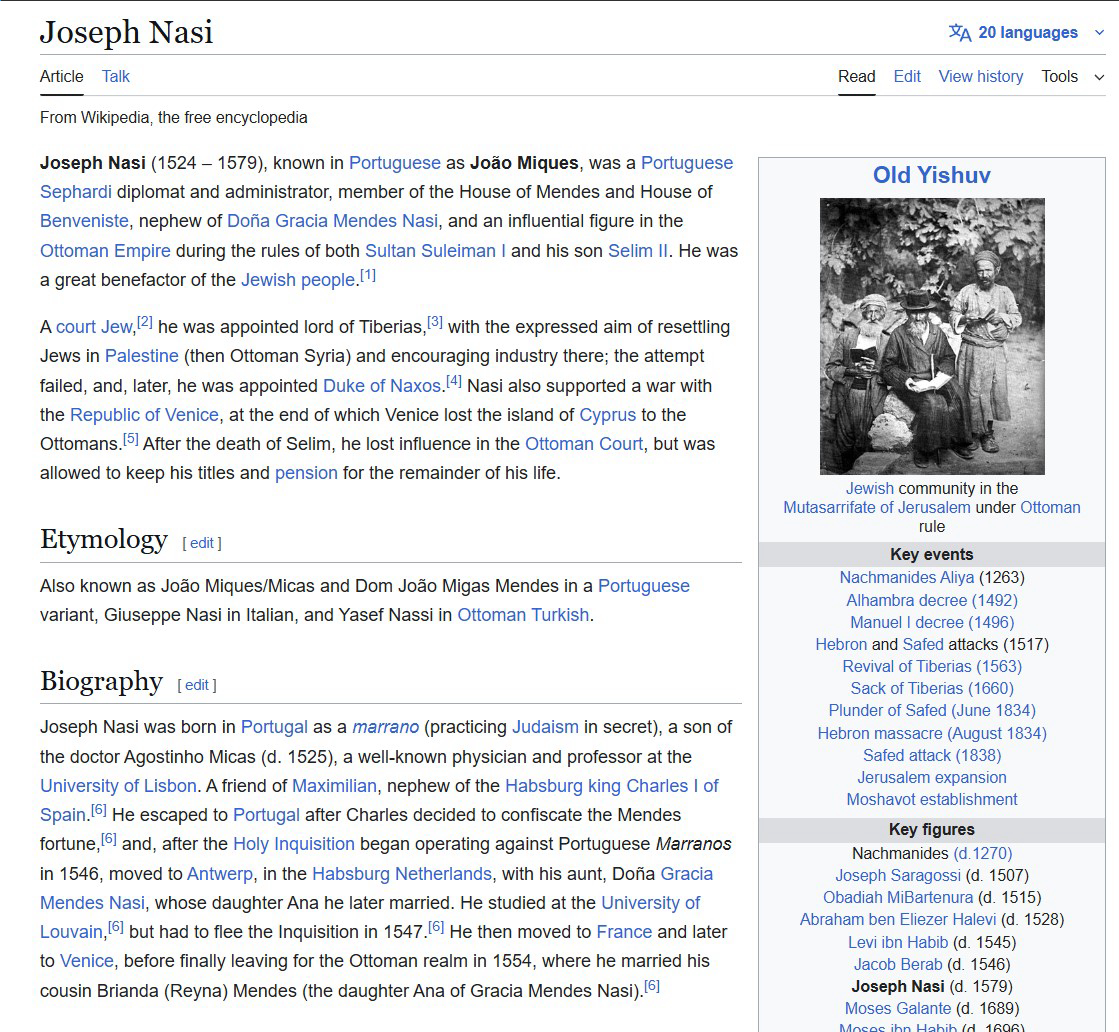Jump to citation reference 4
Screen dimensions: 1119x1032
(x=454, y=381)
